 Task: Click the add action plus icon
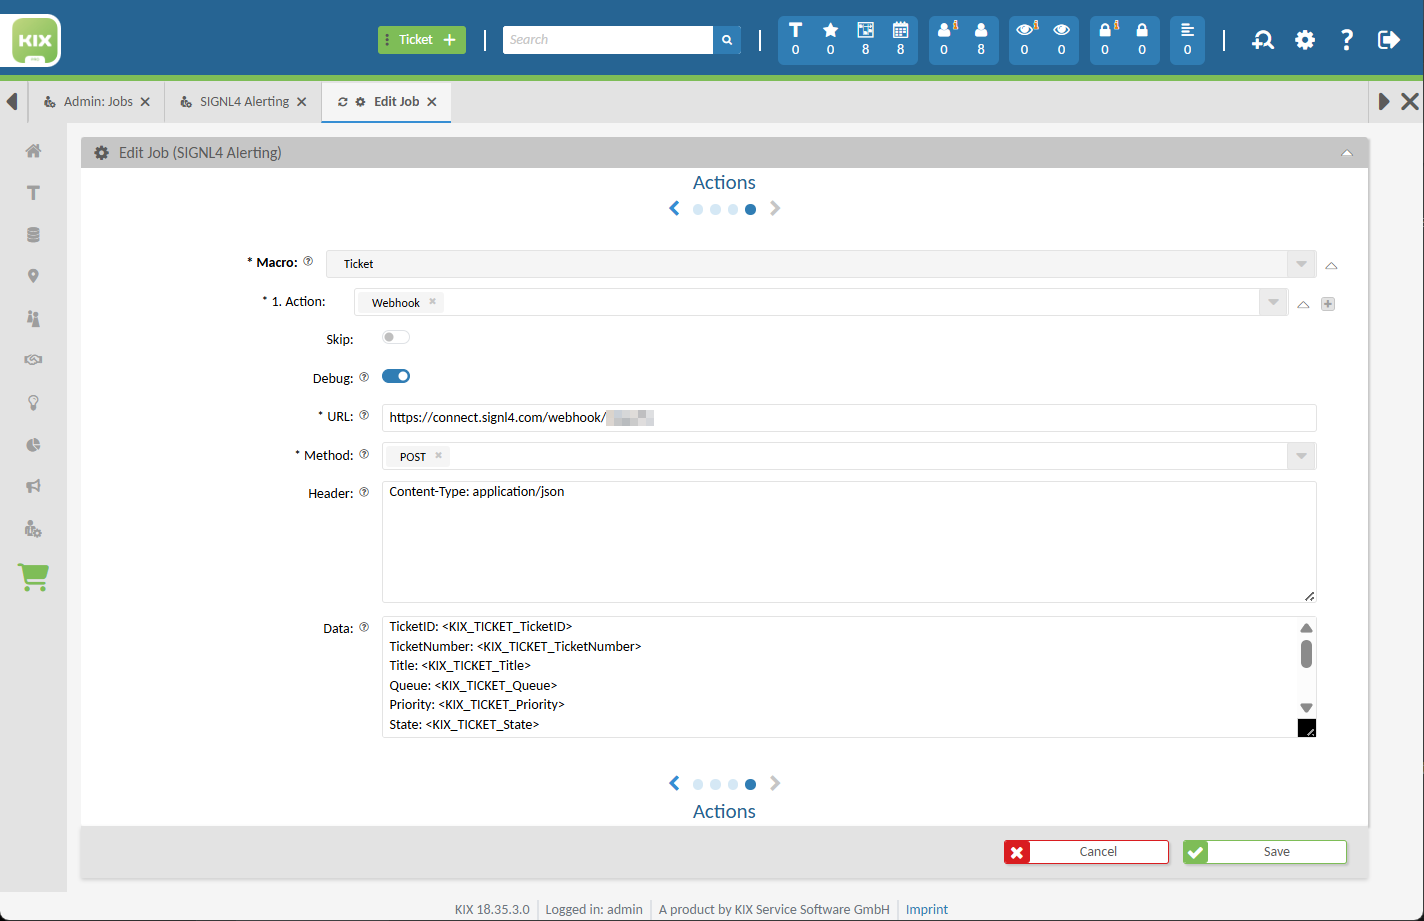pyautogui.click(x=1328, y=304)
